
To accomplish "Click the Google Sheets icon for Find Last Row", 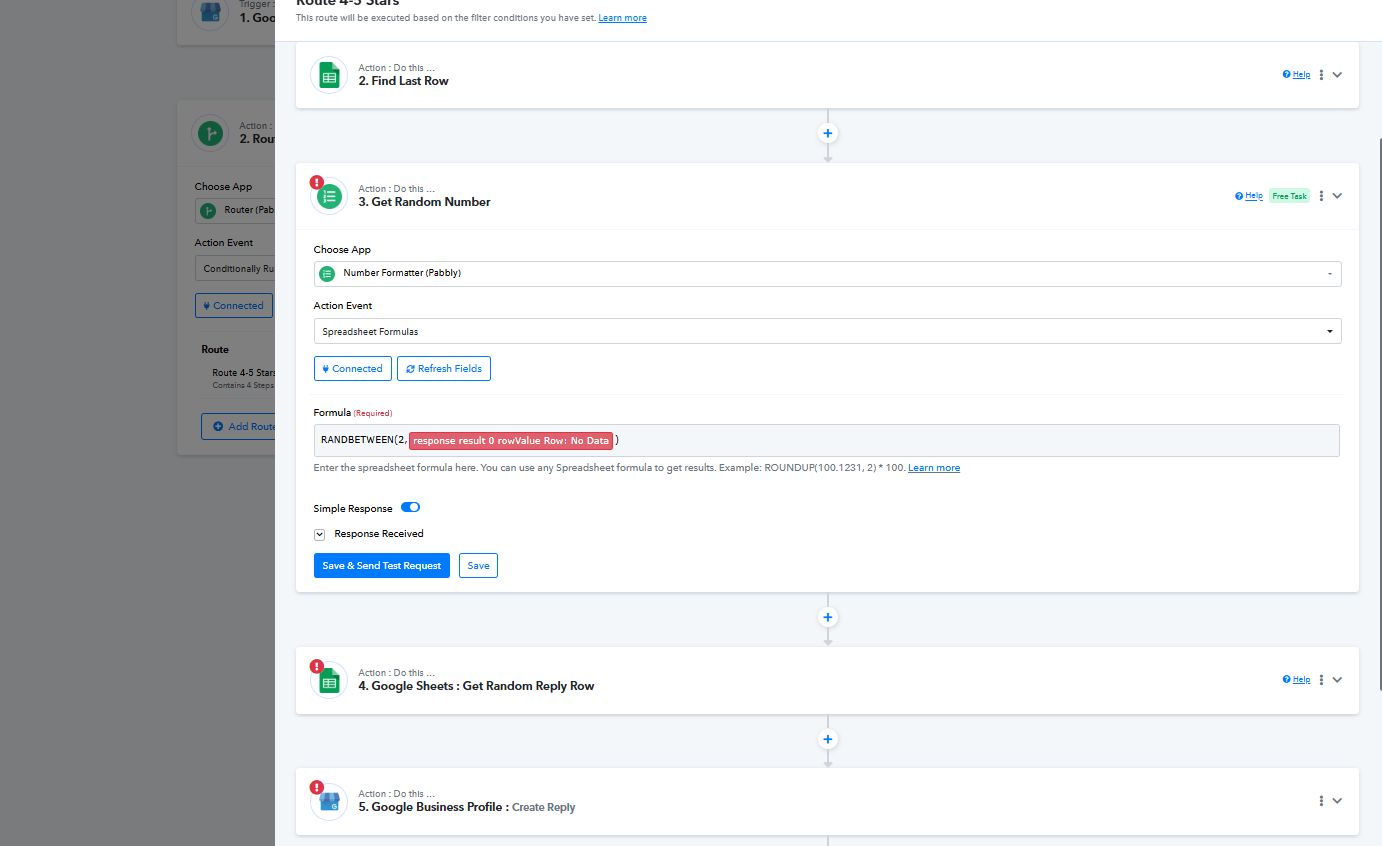I will 329,75.
